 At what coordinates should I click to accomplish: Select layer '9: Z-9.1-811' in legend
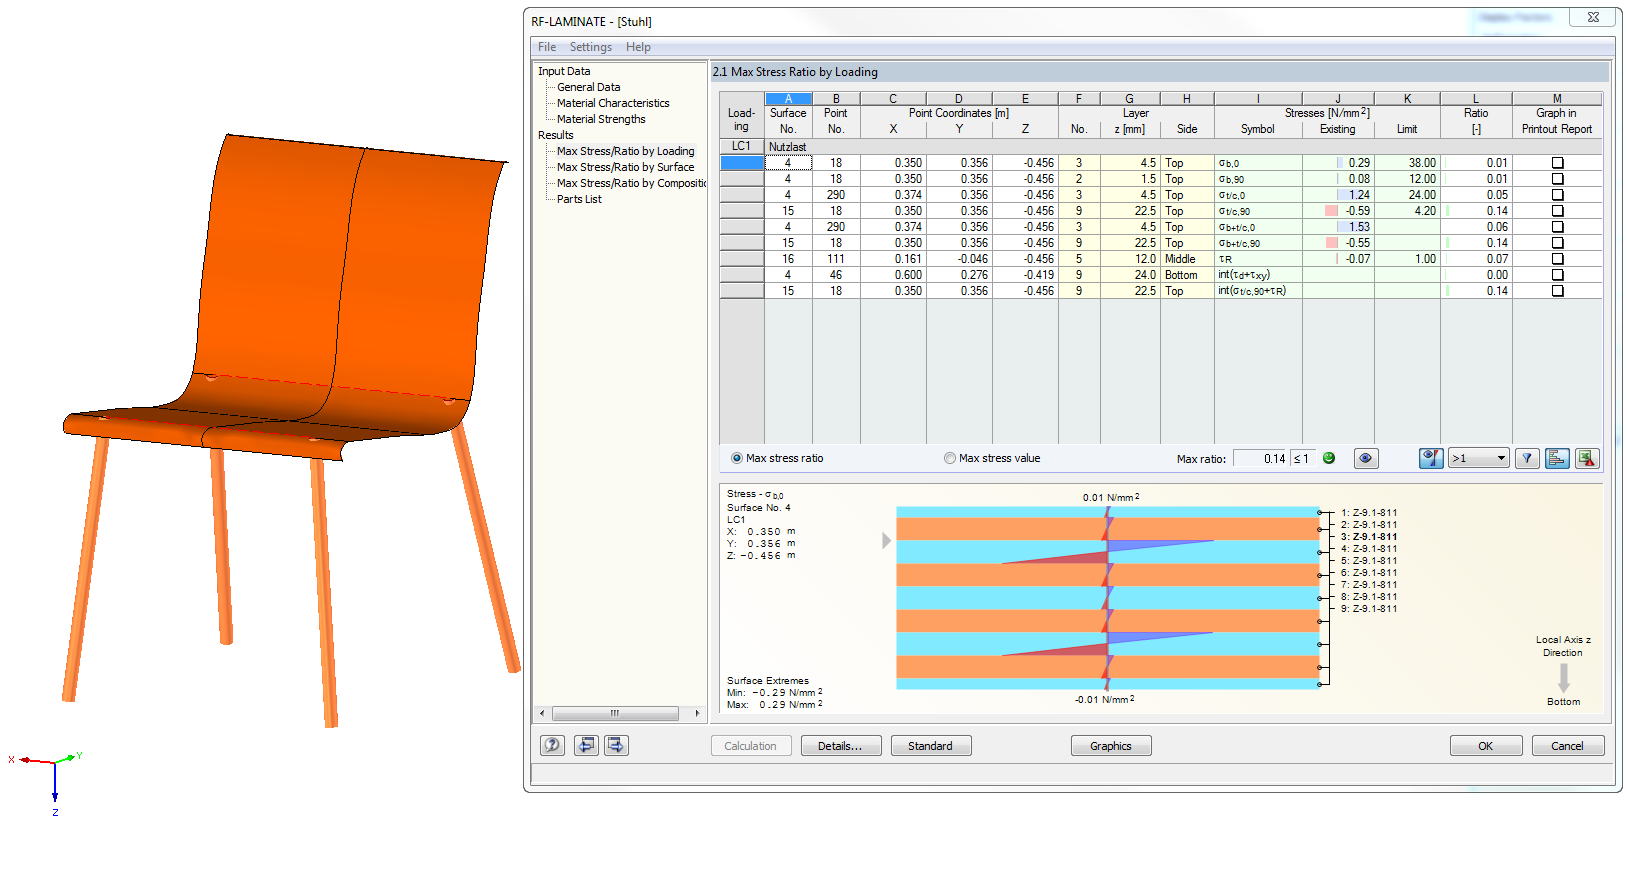point(1369,609)
